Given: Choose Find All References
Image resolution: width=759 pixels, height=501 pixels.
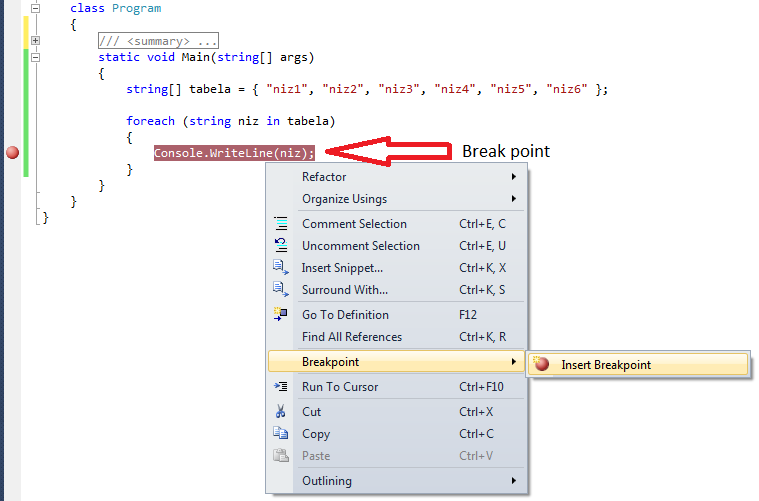Looking at the screenshot, I should click(352, 337).
